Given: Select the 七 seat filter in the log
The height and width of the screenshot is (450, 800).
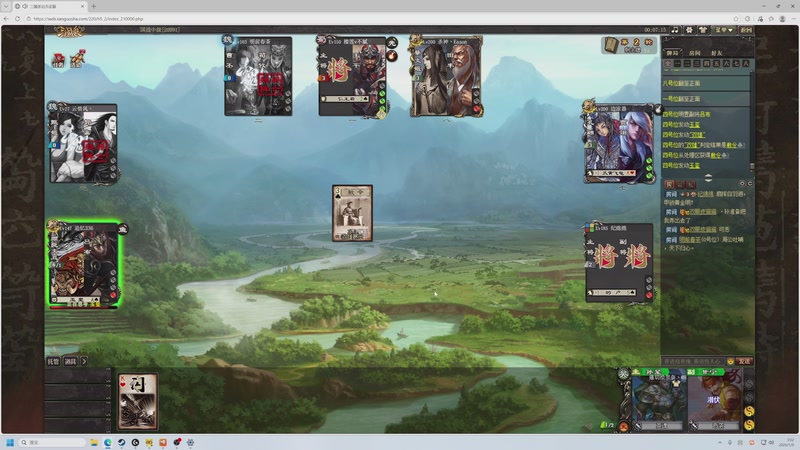Looking at the screenshot, I should click(x=736, y=64).
